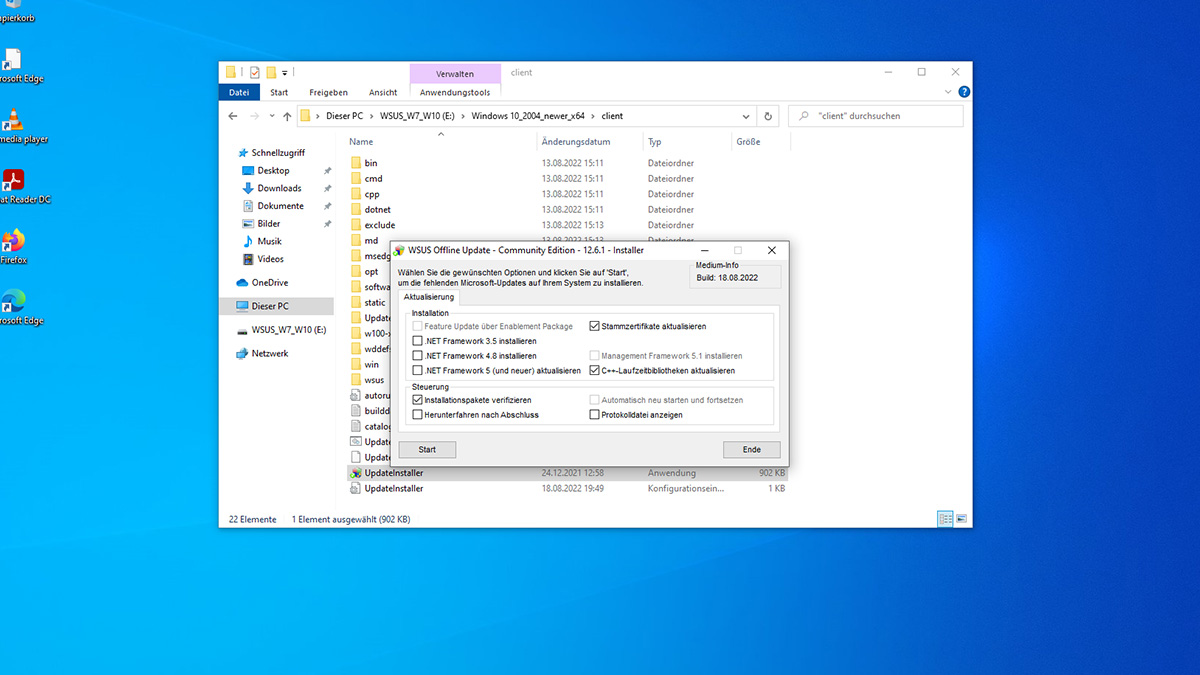Check Protokolldatei anzeigen option
This screenshot has height=675, width=1200.
594,415
